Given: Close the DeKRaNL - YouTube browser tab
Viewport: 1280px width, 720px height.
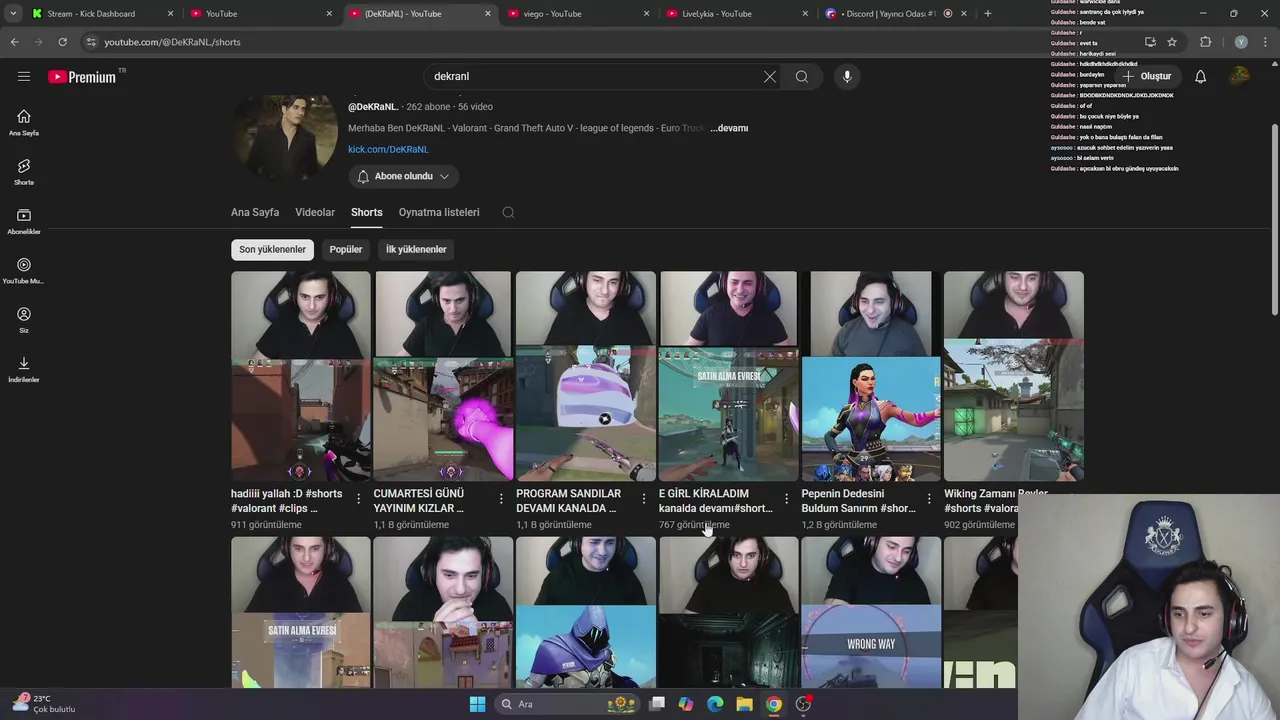Looking at the screenshot, I should pyautogui.click(x=488, y=14).
